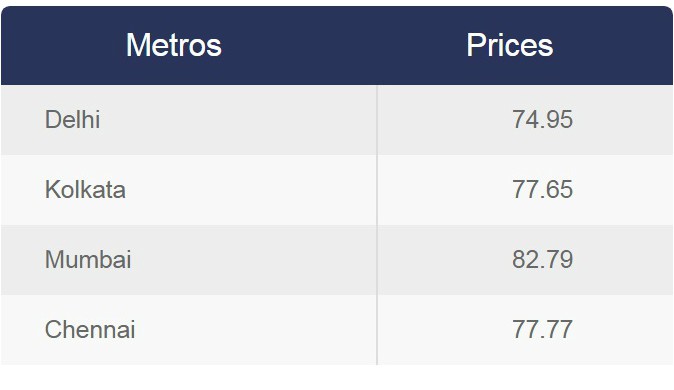Screen dimensions: 674x390
Task: Click the column divider between Metros and Prices
Action: click(x=377, y=225)
